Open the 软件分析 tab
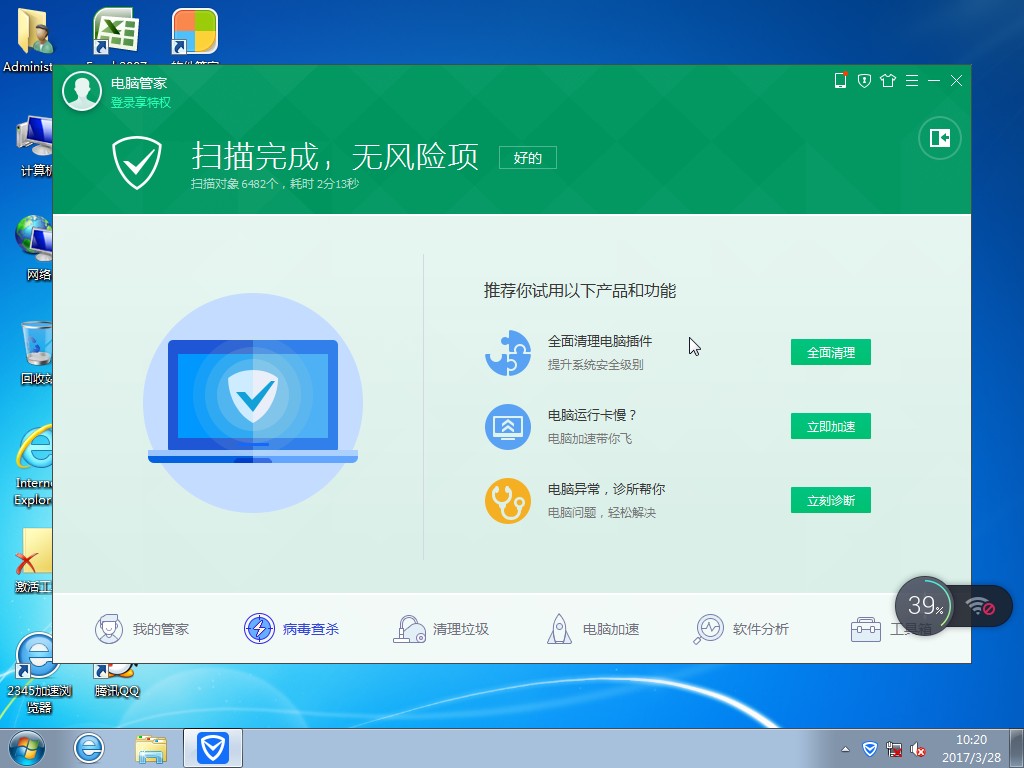Viewport: 1024px width, 768px height. click(741, 629)
